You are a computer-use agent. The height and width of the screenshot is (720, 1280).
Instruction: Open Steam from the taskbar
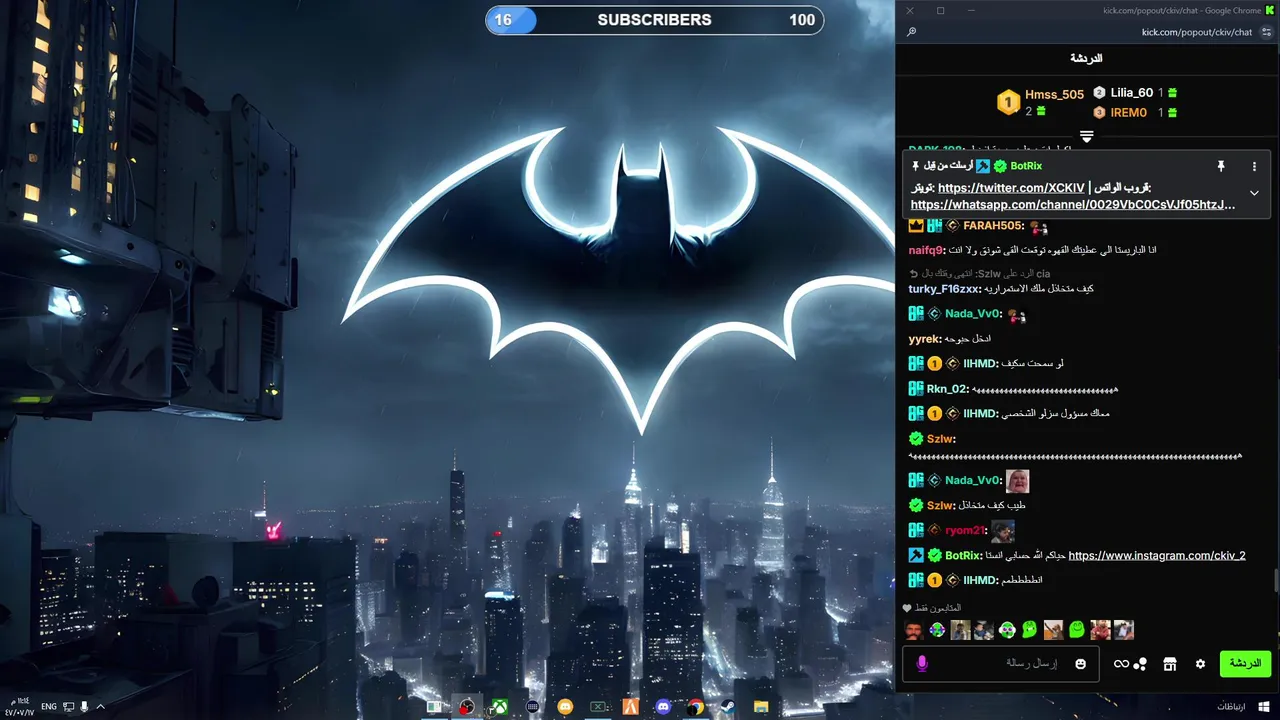[728, 707]
